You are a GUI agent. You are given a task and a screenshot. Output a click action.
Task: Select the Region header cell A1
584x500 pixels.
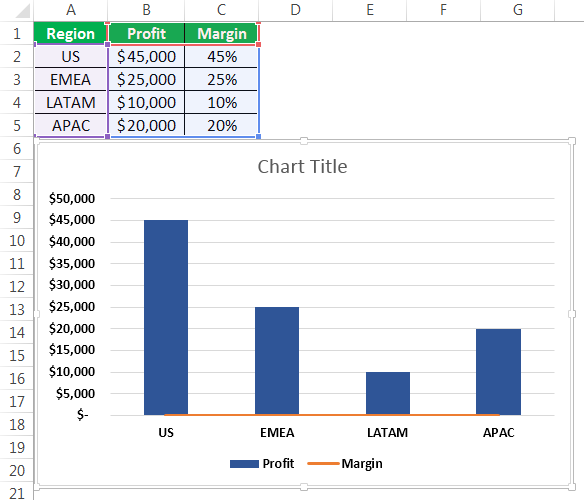click(x=71, y=34)
